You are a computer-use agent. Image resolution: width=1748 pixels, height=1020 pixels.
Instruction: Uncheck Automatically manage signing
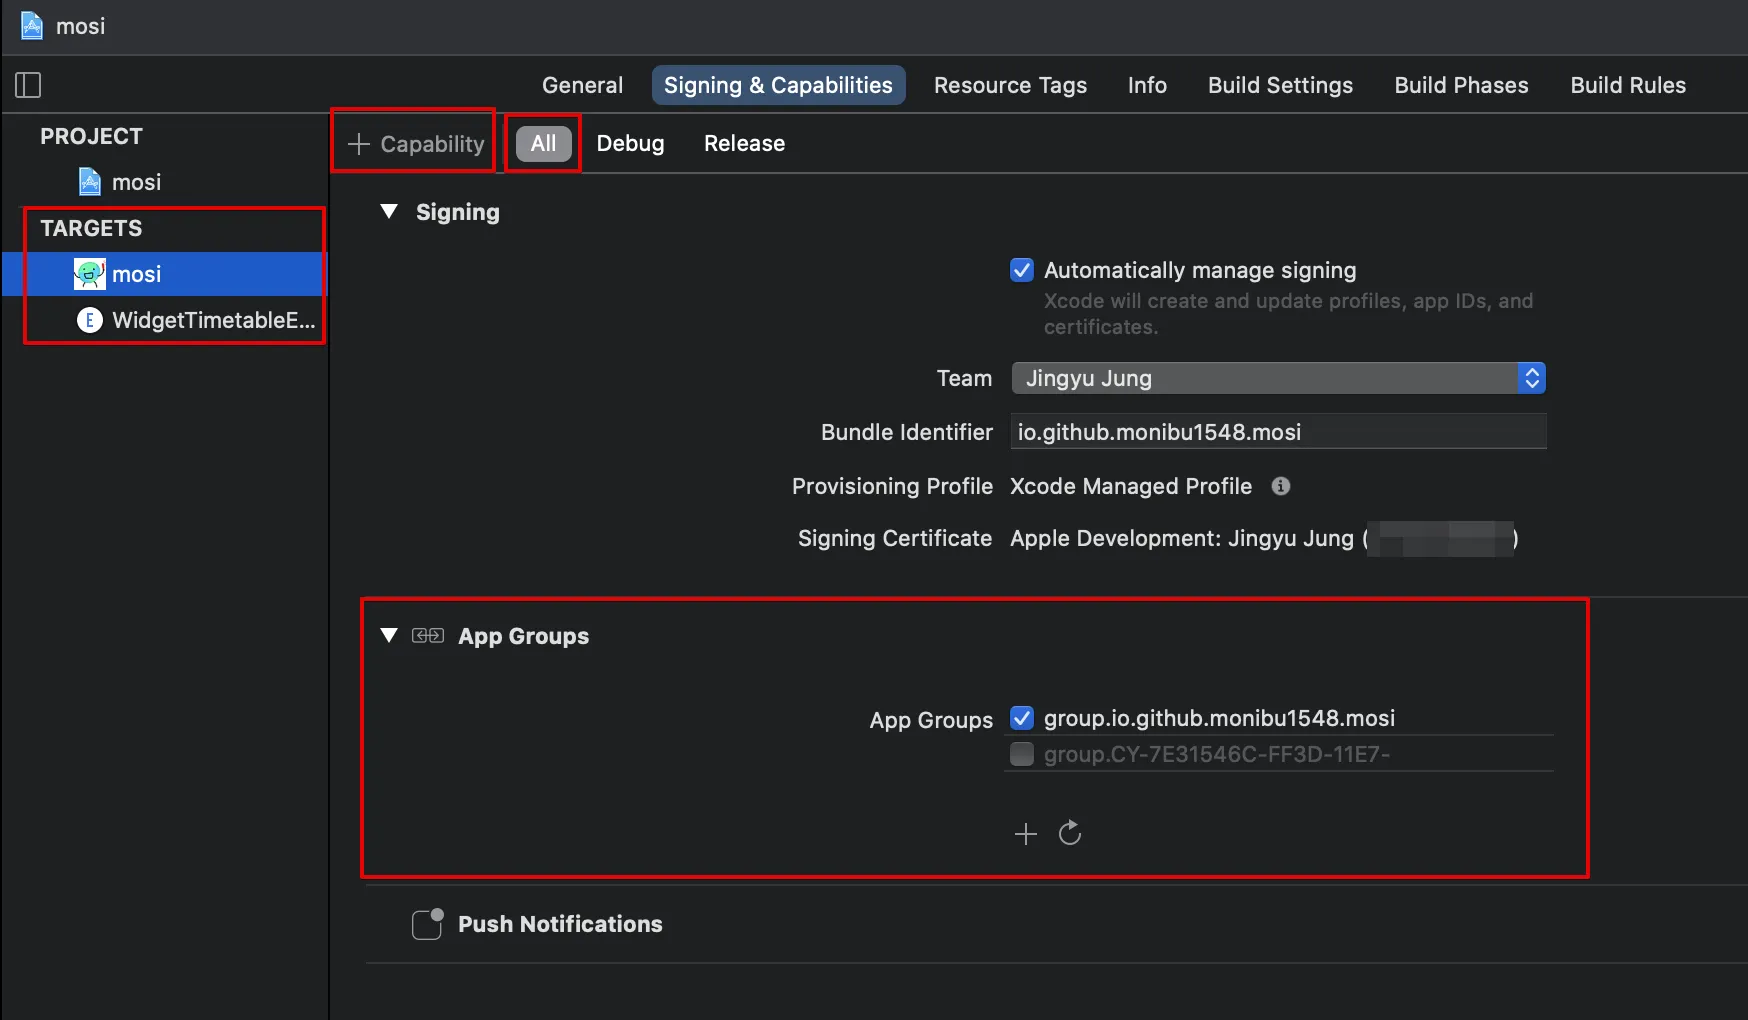[x=1022, y=270]
